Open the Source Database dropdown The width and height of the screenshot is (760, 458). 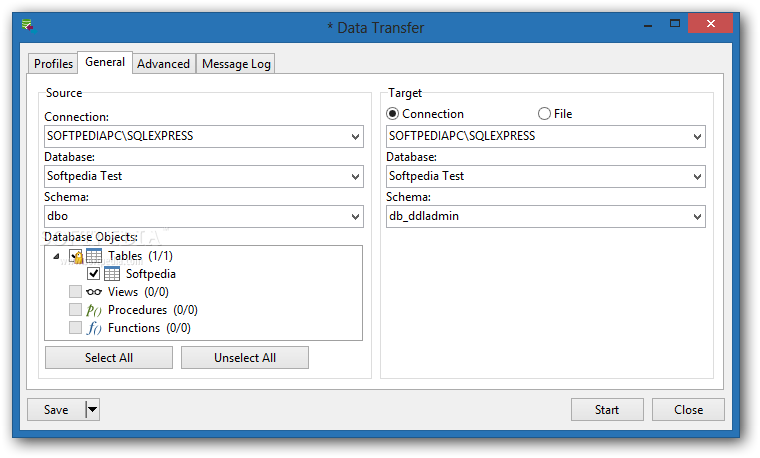pos(355,177)
